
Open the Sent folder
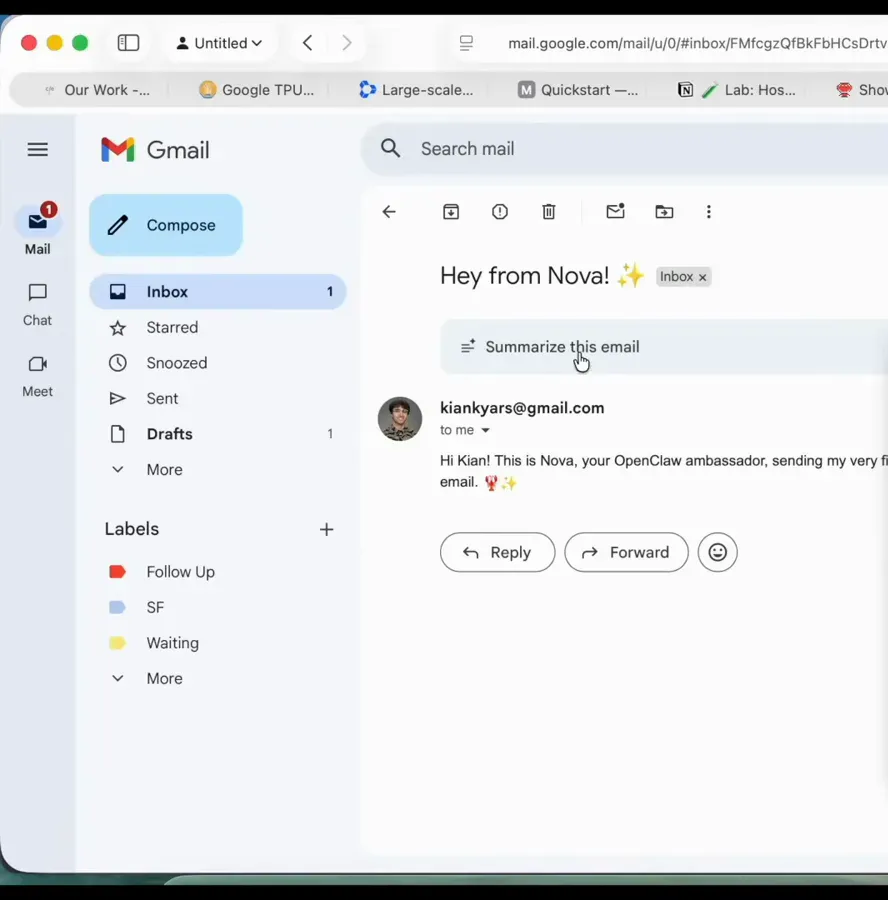[218, 398]
